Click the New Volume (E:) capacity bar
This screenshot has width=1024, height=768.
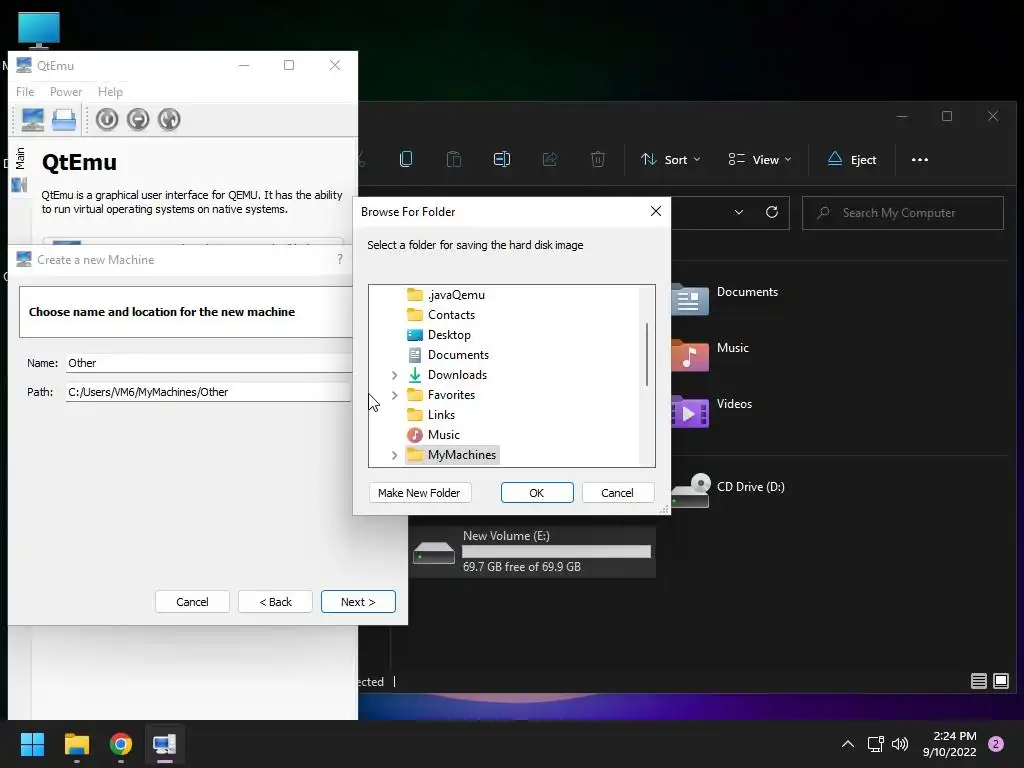point(556,552)
